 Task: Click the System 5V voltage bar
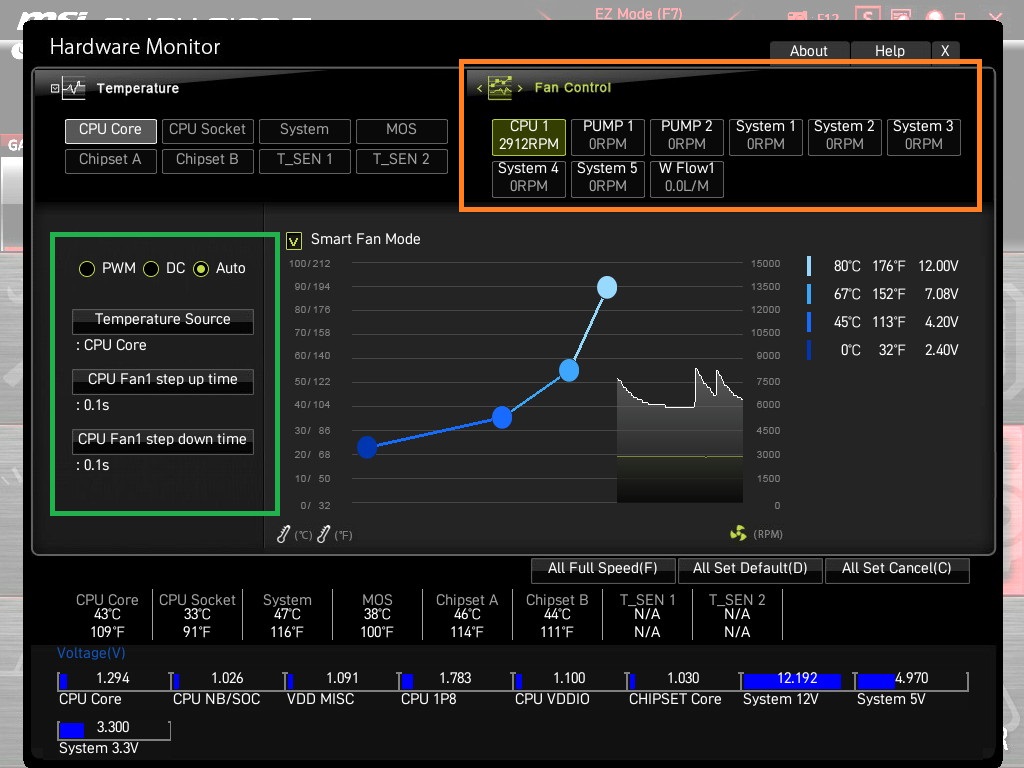(x=911, y=680)
